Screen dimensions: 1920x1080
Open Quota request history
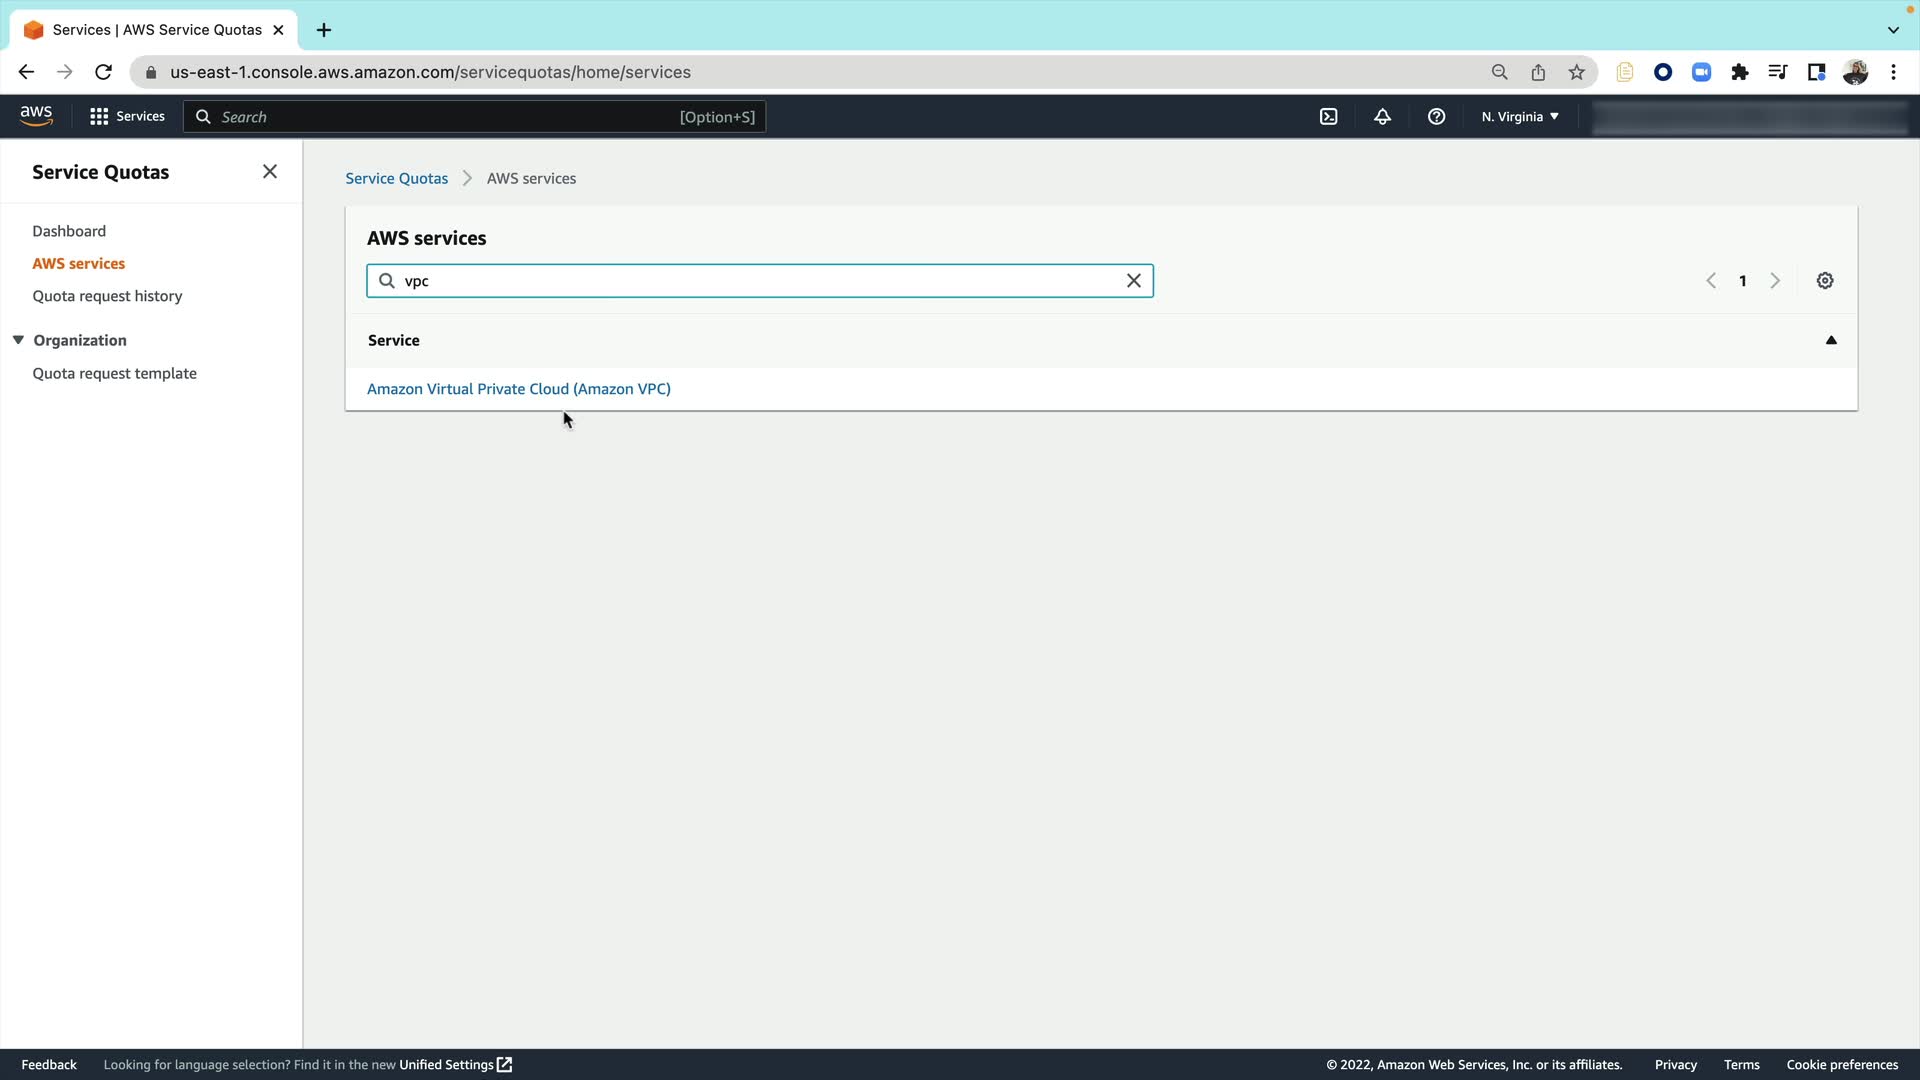(x=107, y=296)
